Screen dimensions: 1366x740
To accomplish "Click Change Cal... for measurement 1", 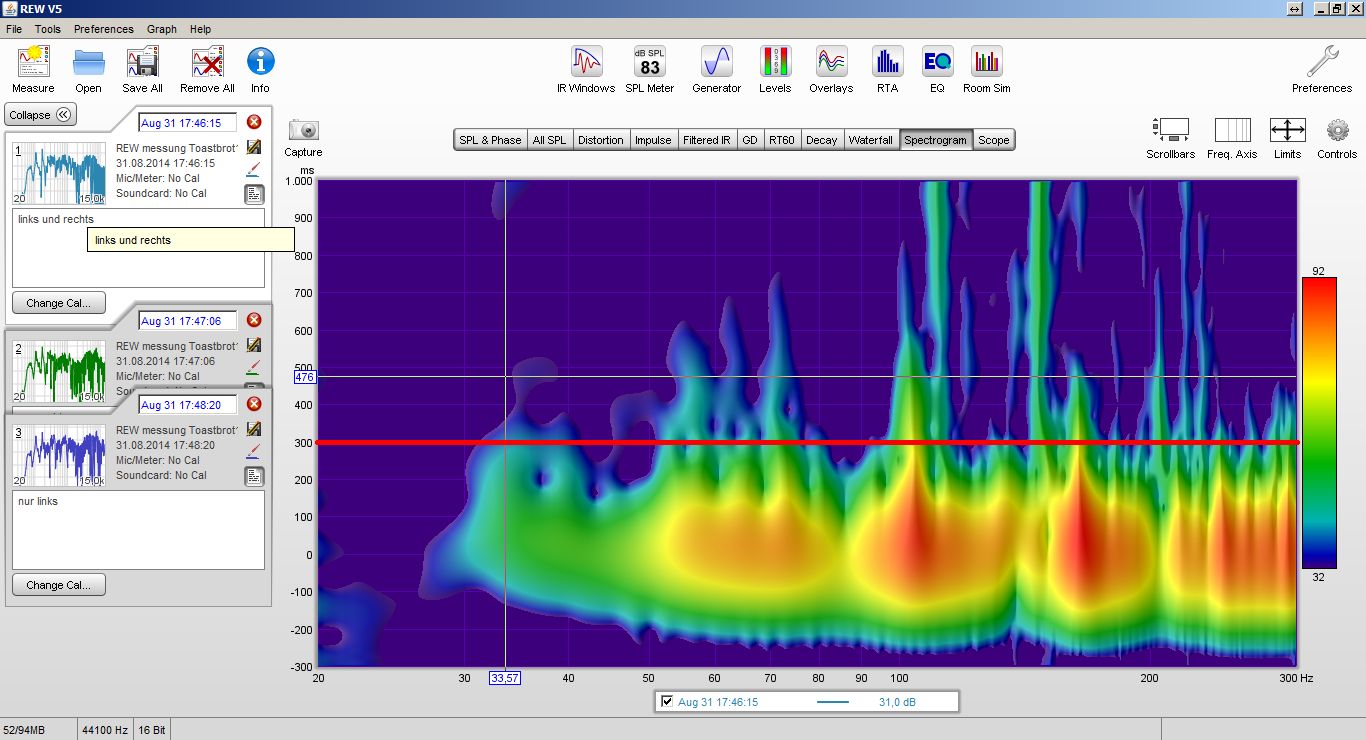I will (59, 303).
